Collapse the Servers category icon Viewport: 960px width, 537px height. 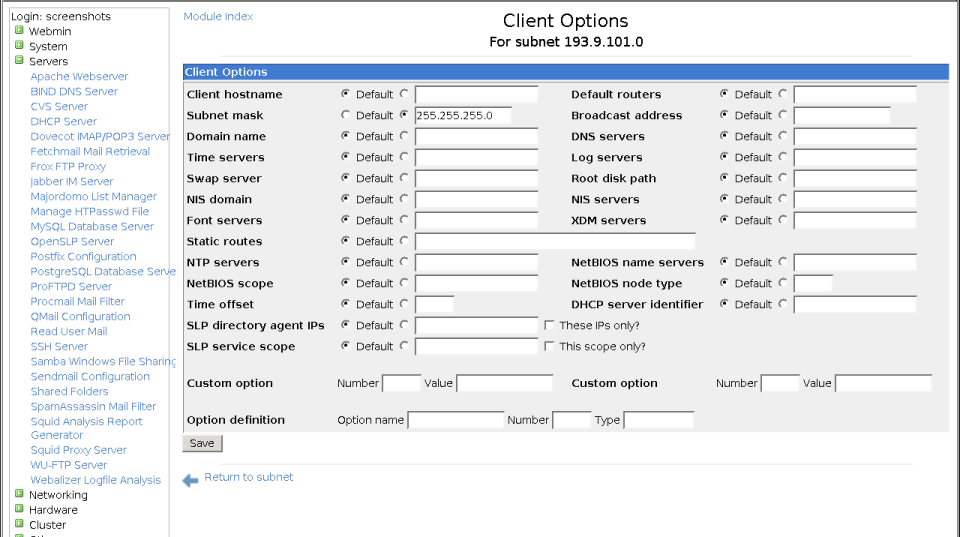19,60
